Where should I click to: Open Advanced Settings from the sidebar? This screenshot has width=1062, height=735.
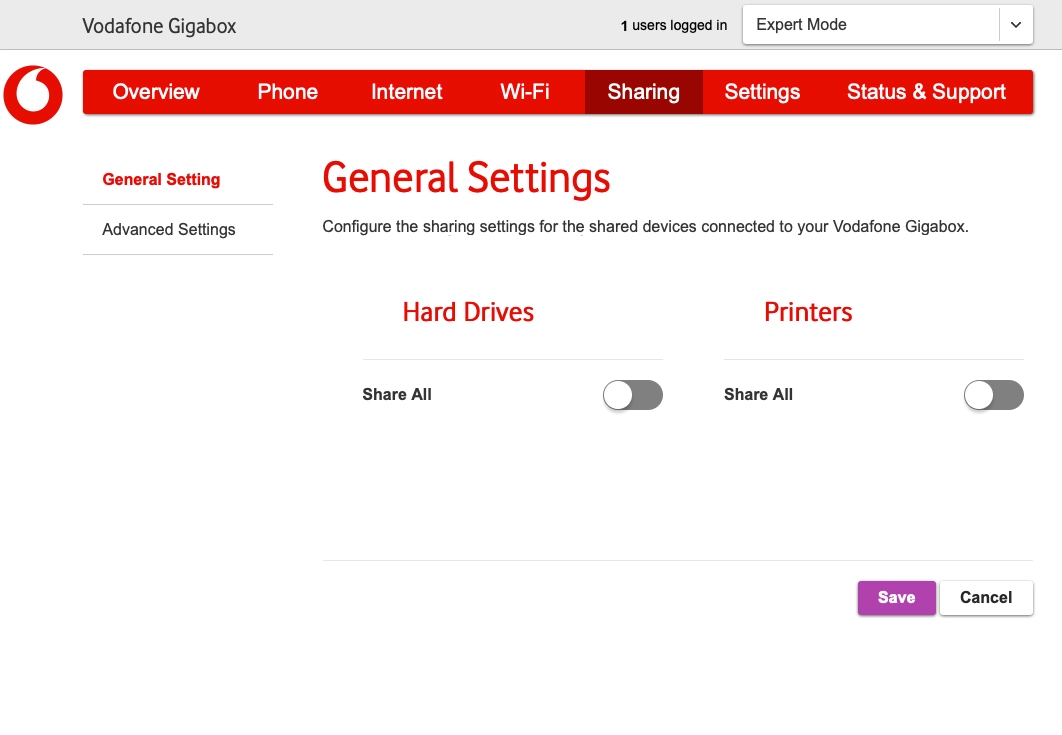(168, 229)
